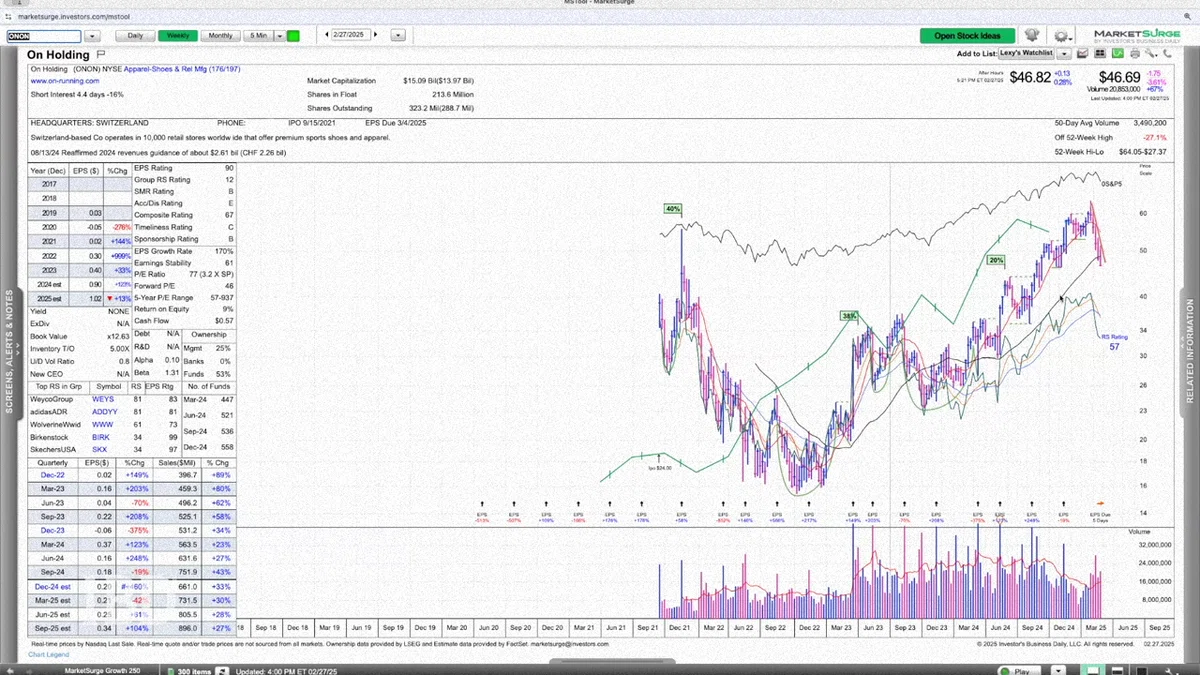Open the date picker dropdown
The height and width of the screenshot is (675, 1200).
pyautogui.click(x=397, y=36)
